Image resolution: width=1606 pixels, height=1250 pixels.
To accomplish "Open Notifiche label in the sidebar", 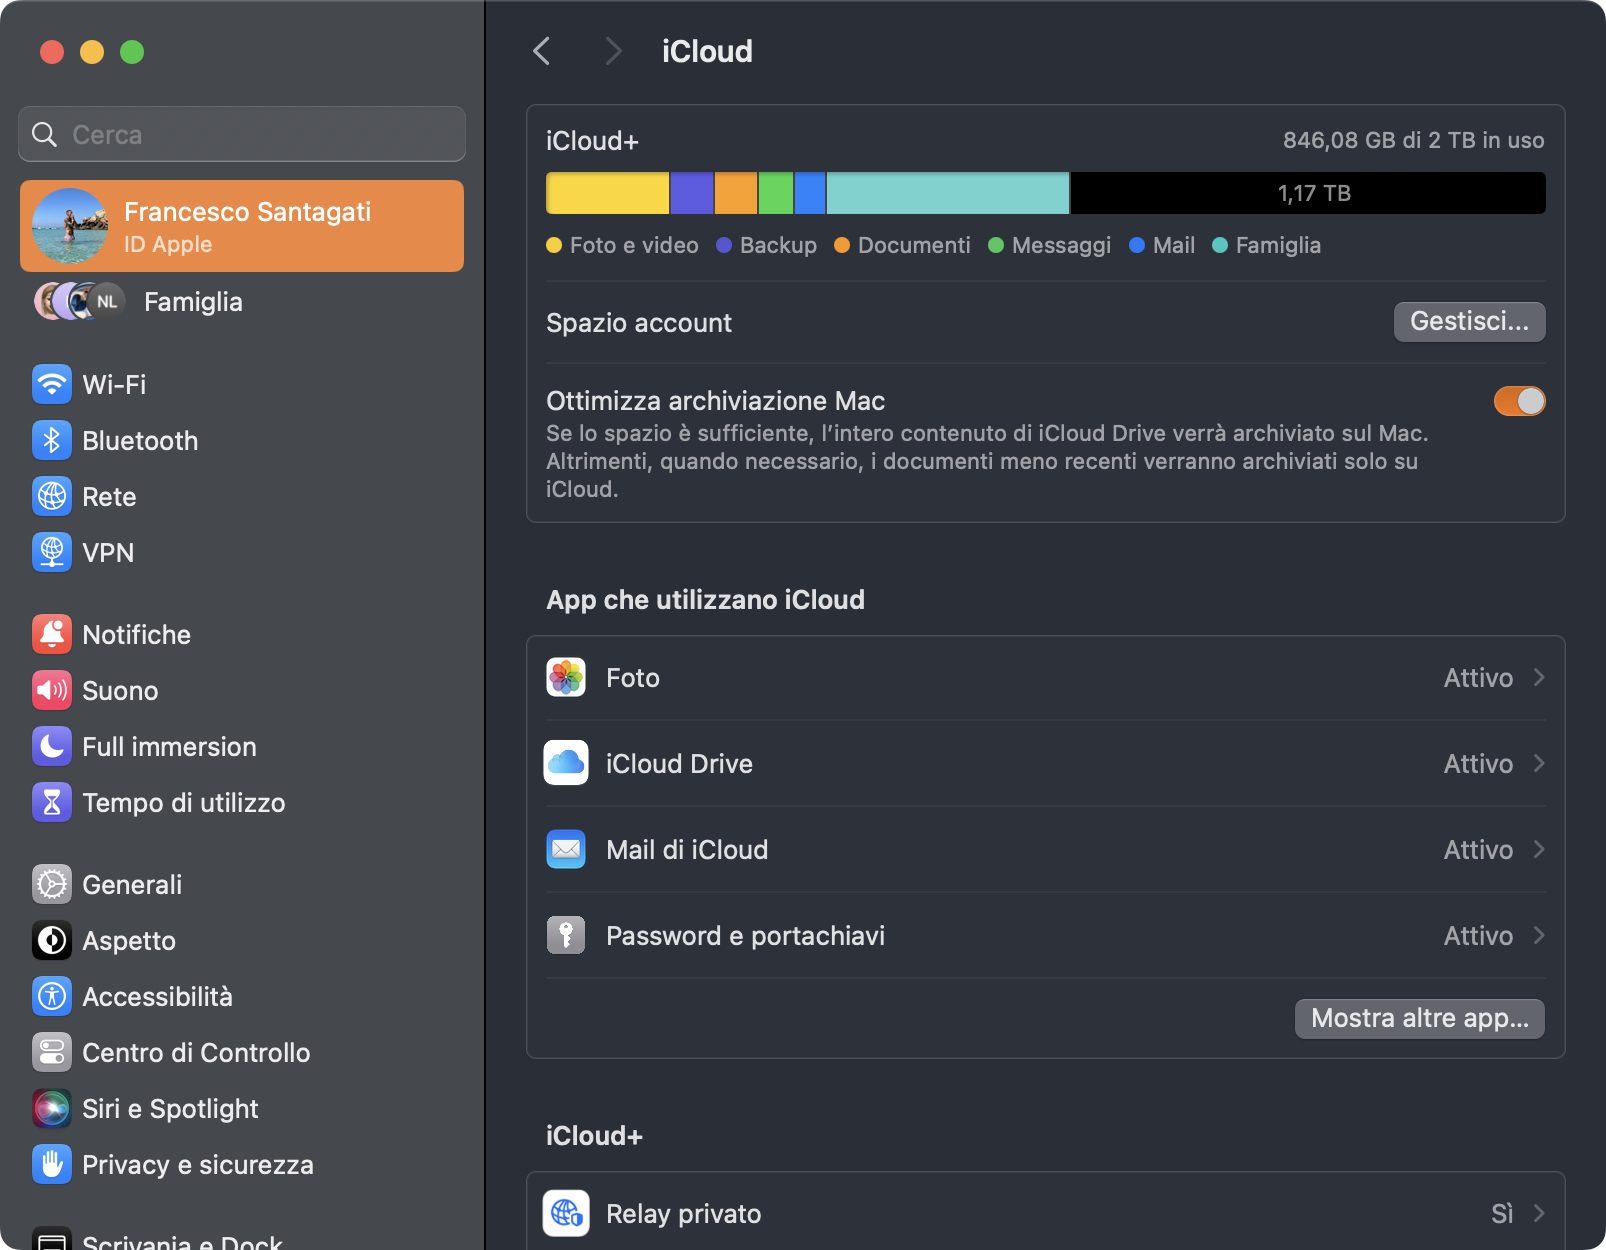I will click(136, 634).
